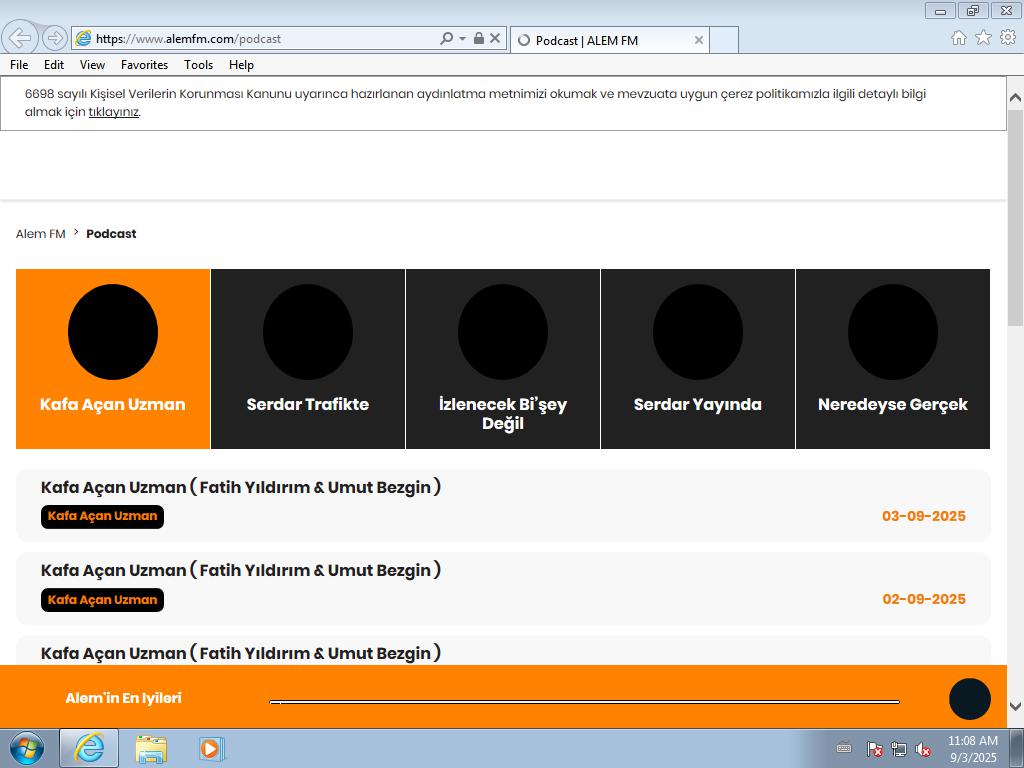
Task: Open the on-screen keyboard tray icon
Action: (x=844, y=748)
